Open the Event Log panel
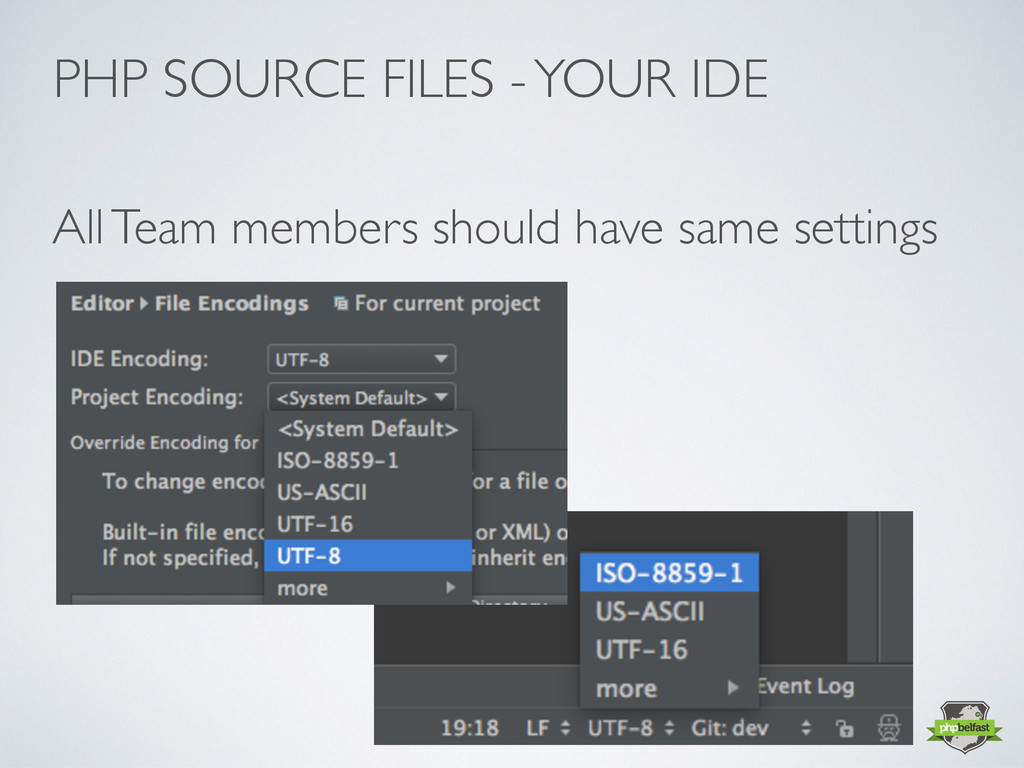This screenshot has width=1024, height=768. coord(806,686)
